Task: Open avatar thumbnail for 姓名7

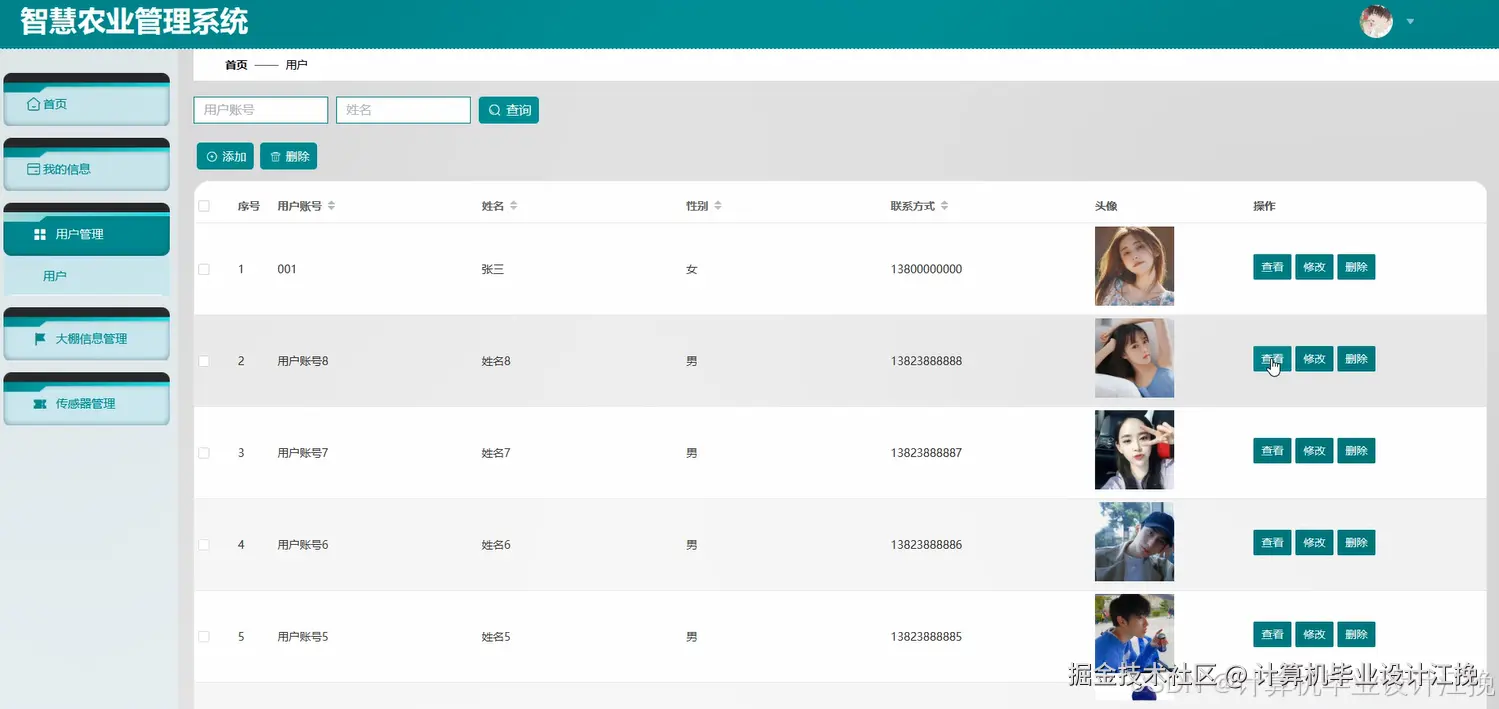Action: [x=1134, y=450]
